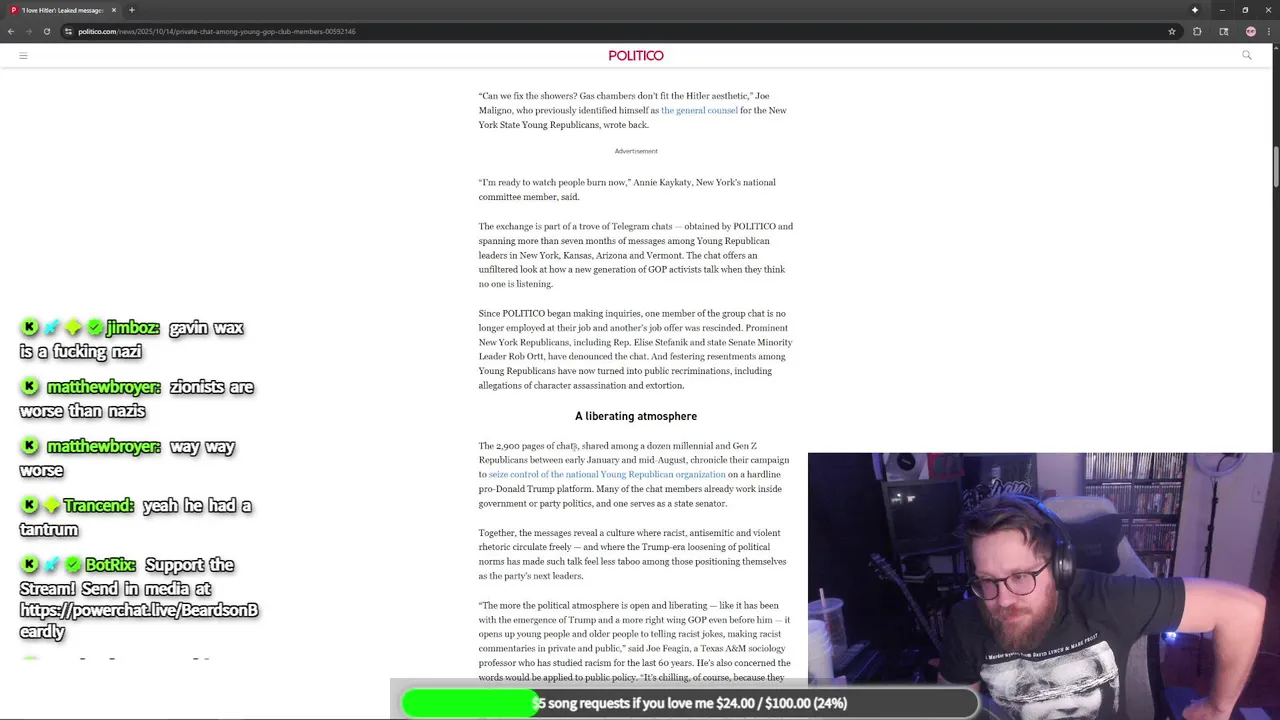Image resolution: width=1280 pixels, height=720 pixels.
Task: Click the page vertical scrollbar thumb
Action: (1275, 166)
